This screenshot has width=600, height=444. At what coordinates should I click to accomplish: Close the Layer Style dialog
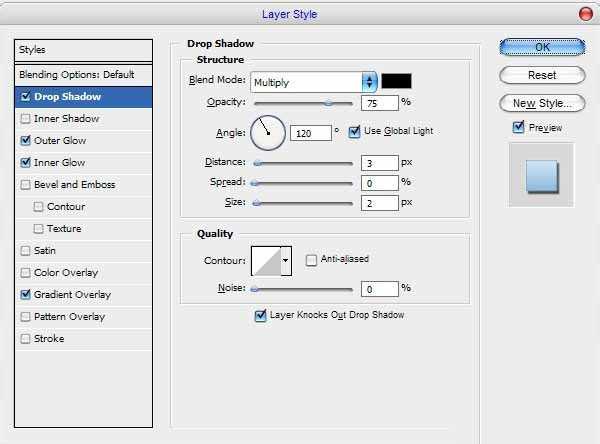pyautogui.click(x=585, y=14)
